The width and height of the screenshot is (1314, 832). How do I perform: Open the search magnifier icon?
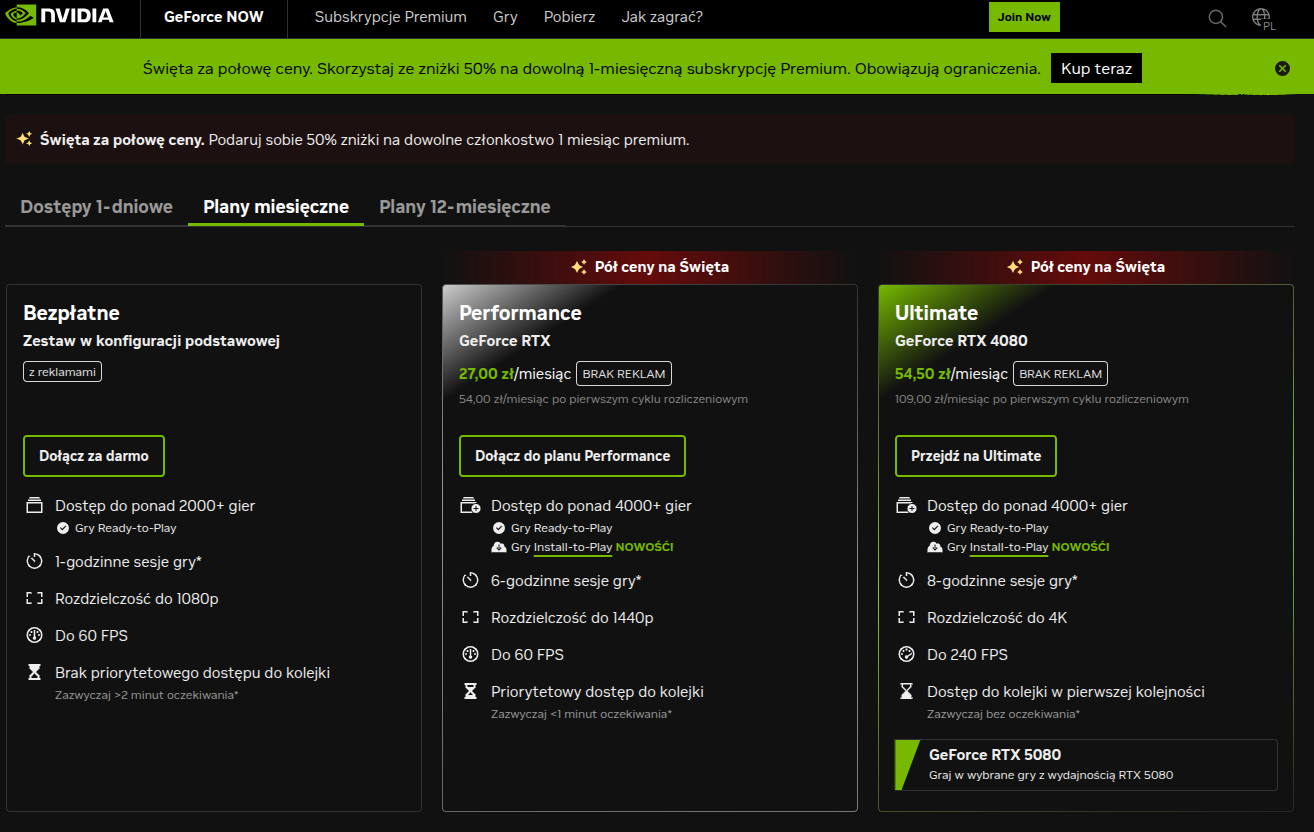click(1216, 18)
